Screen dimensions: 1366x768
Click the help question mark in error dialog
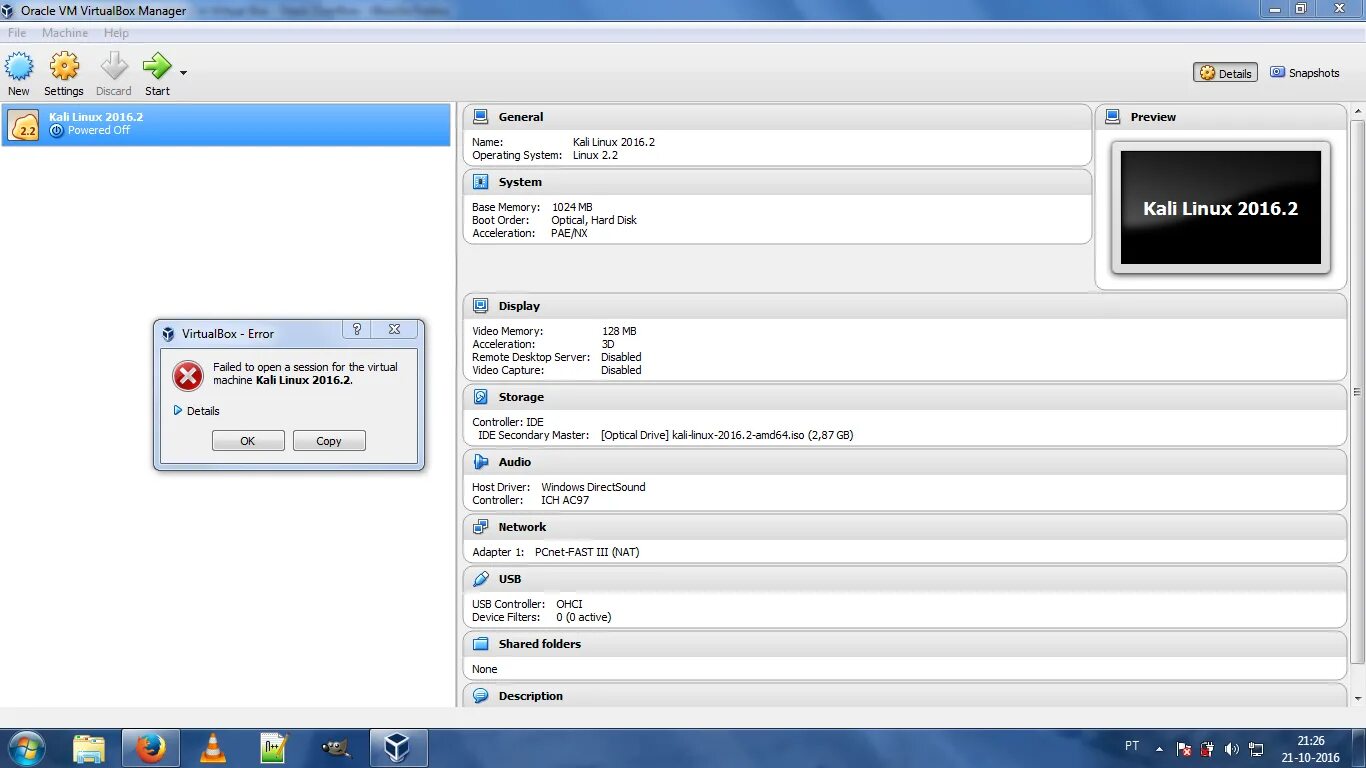[x=357, y=329]
